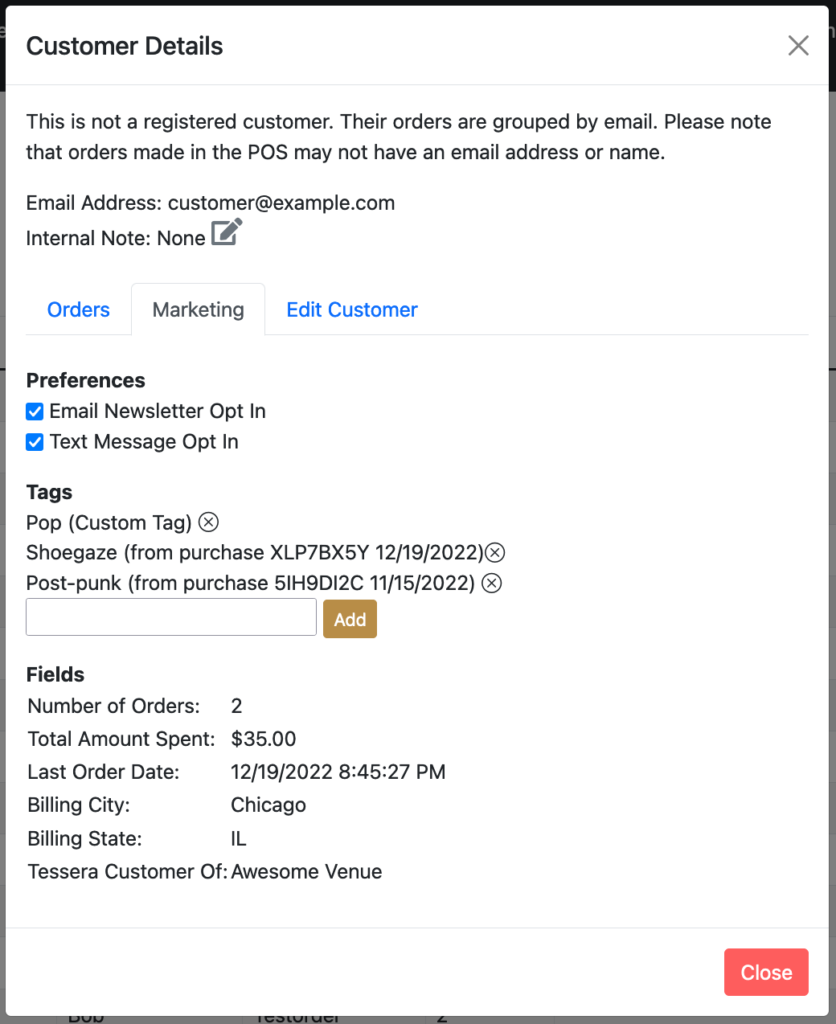Select the Marketing tab
The image size is (836, 1024).
tap(198, 310)
